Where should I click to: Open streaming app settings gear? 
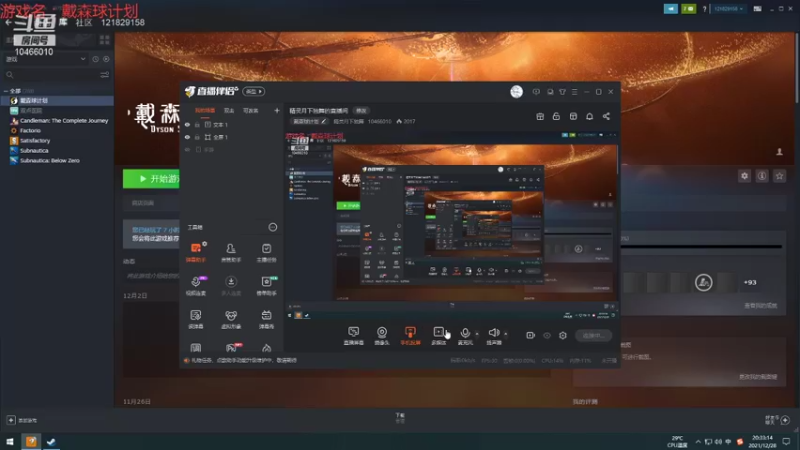[563, 335]
